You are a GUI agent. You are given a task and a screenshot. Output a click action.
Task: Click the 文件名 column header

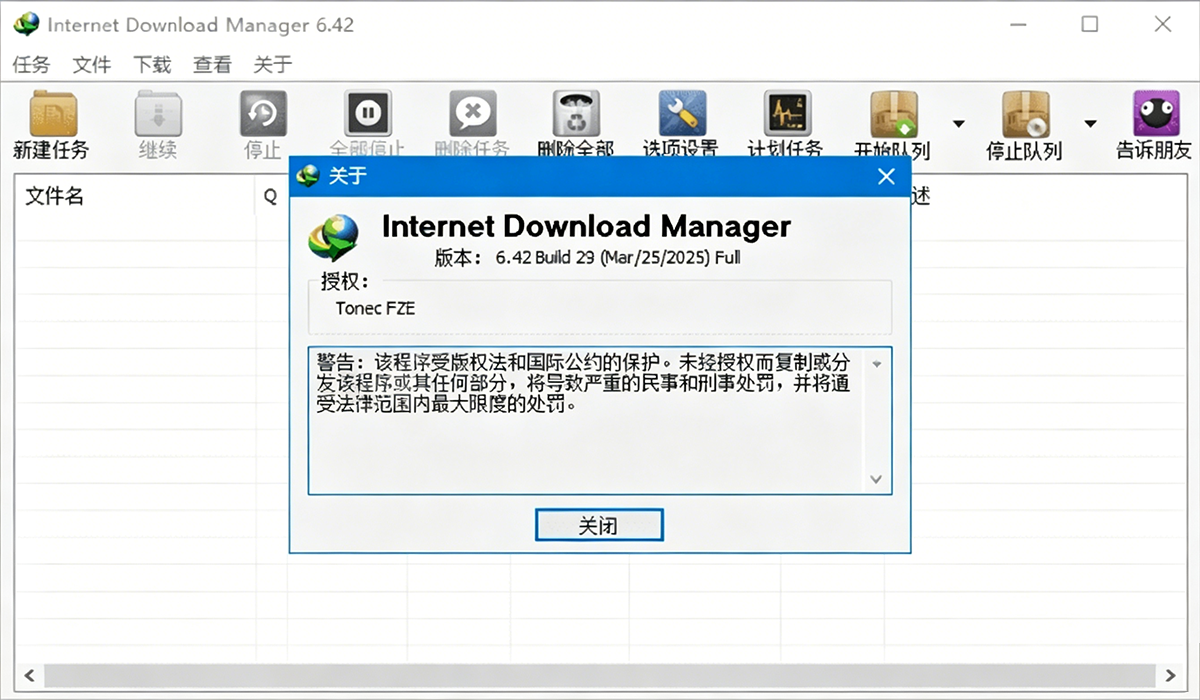[x=54, y=196]
